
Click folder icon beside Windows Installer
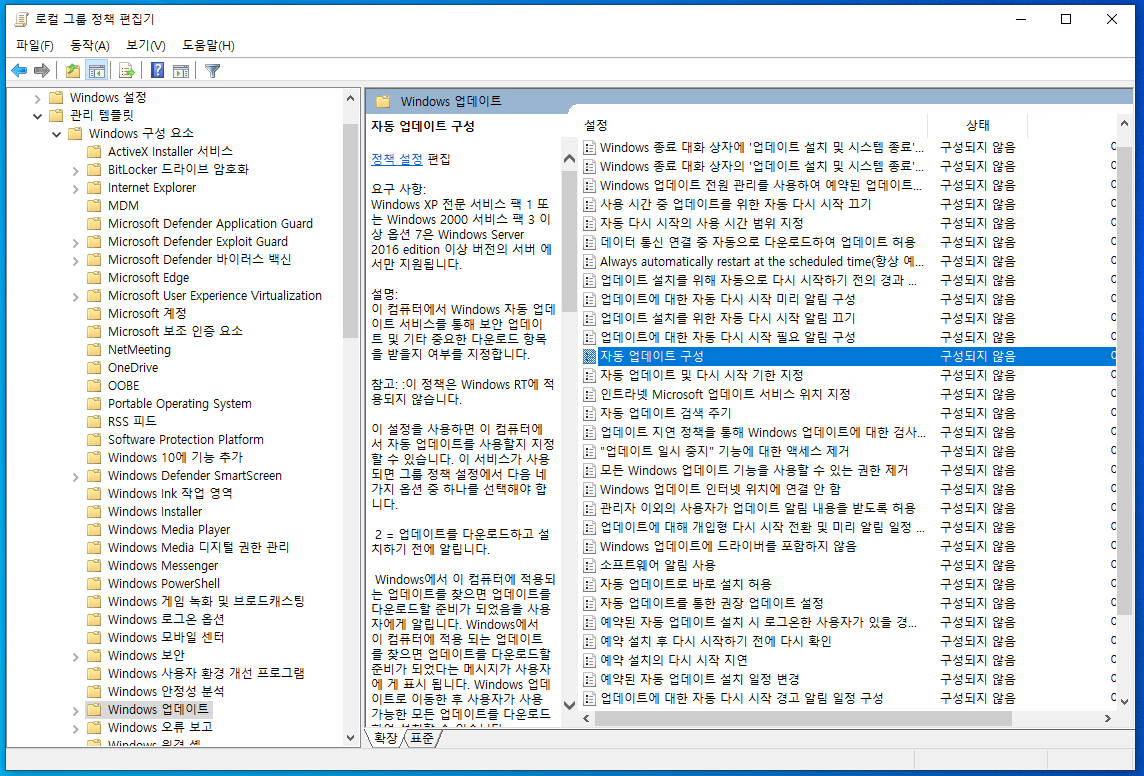point(94,511)
